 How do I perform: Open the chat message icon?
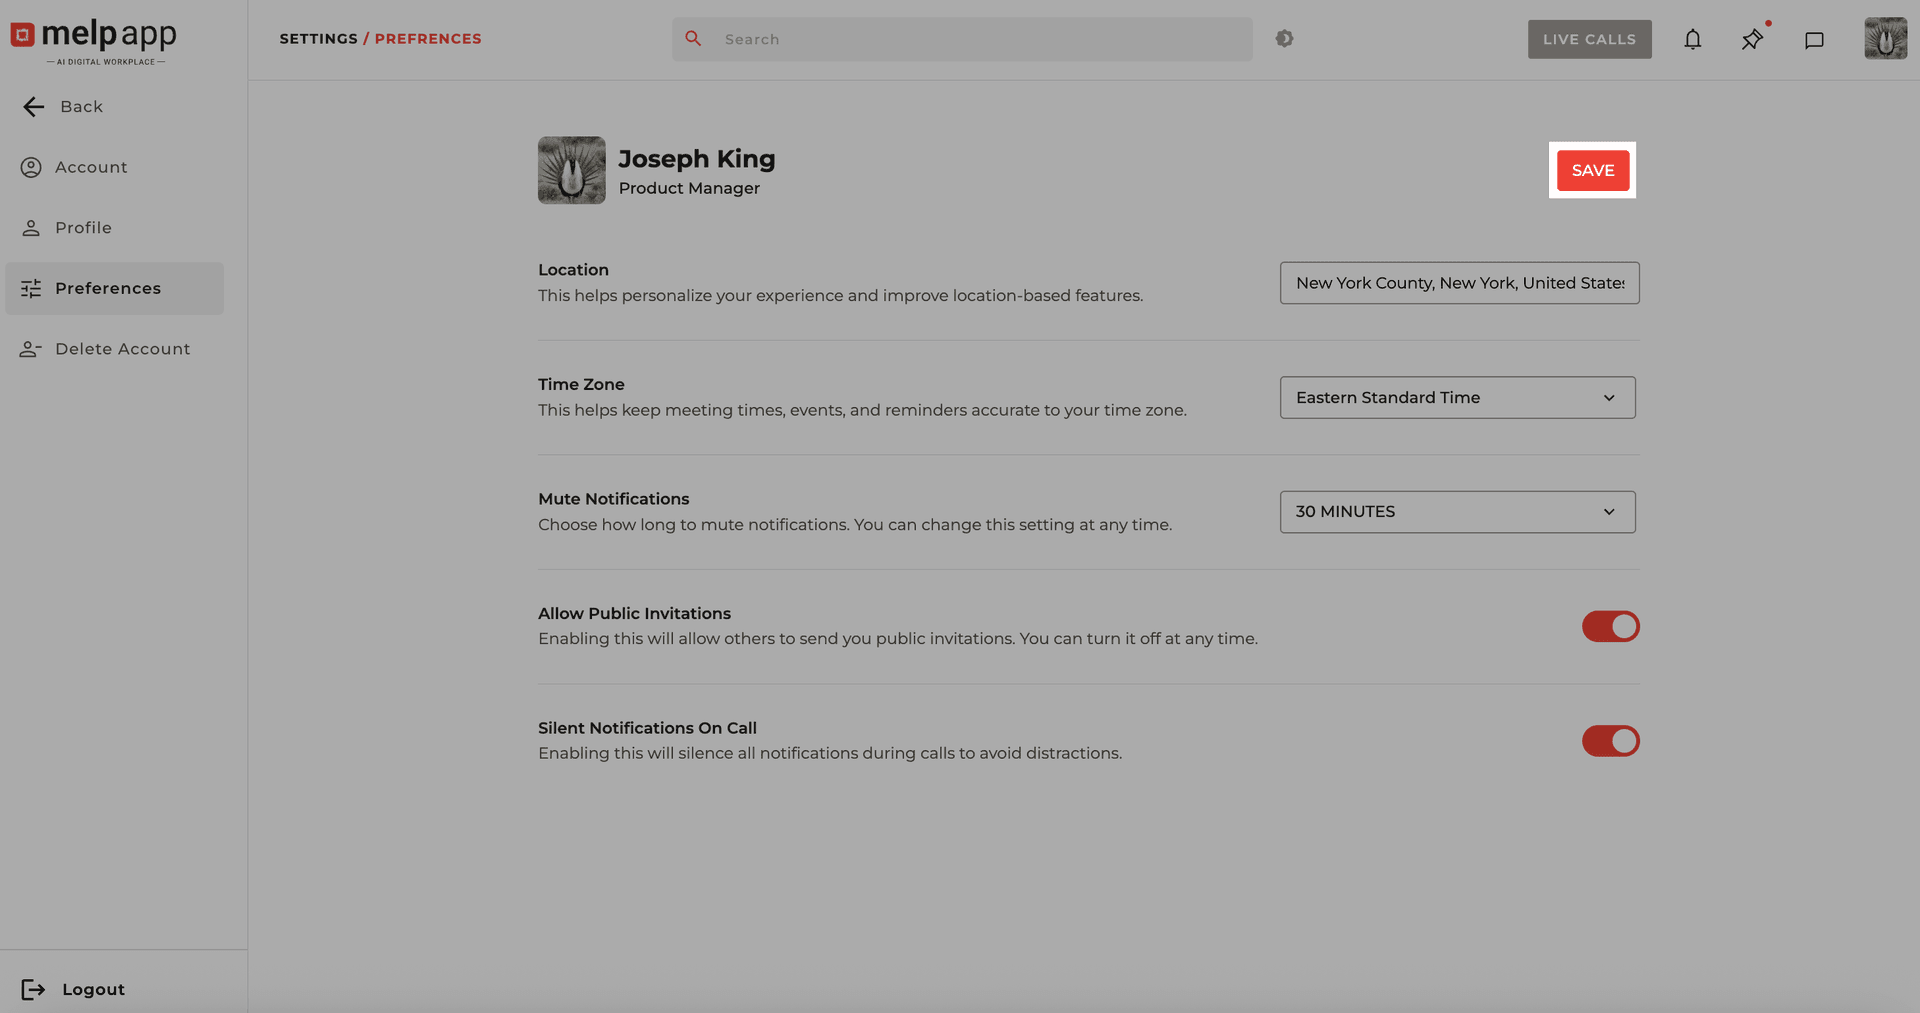1814,40
